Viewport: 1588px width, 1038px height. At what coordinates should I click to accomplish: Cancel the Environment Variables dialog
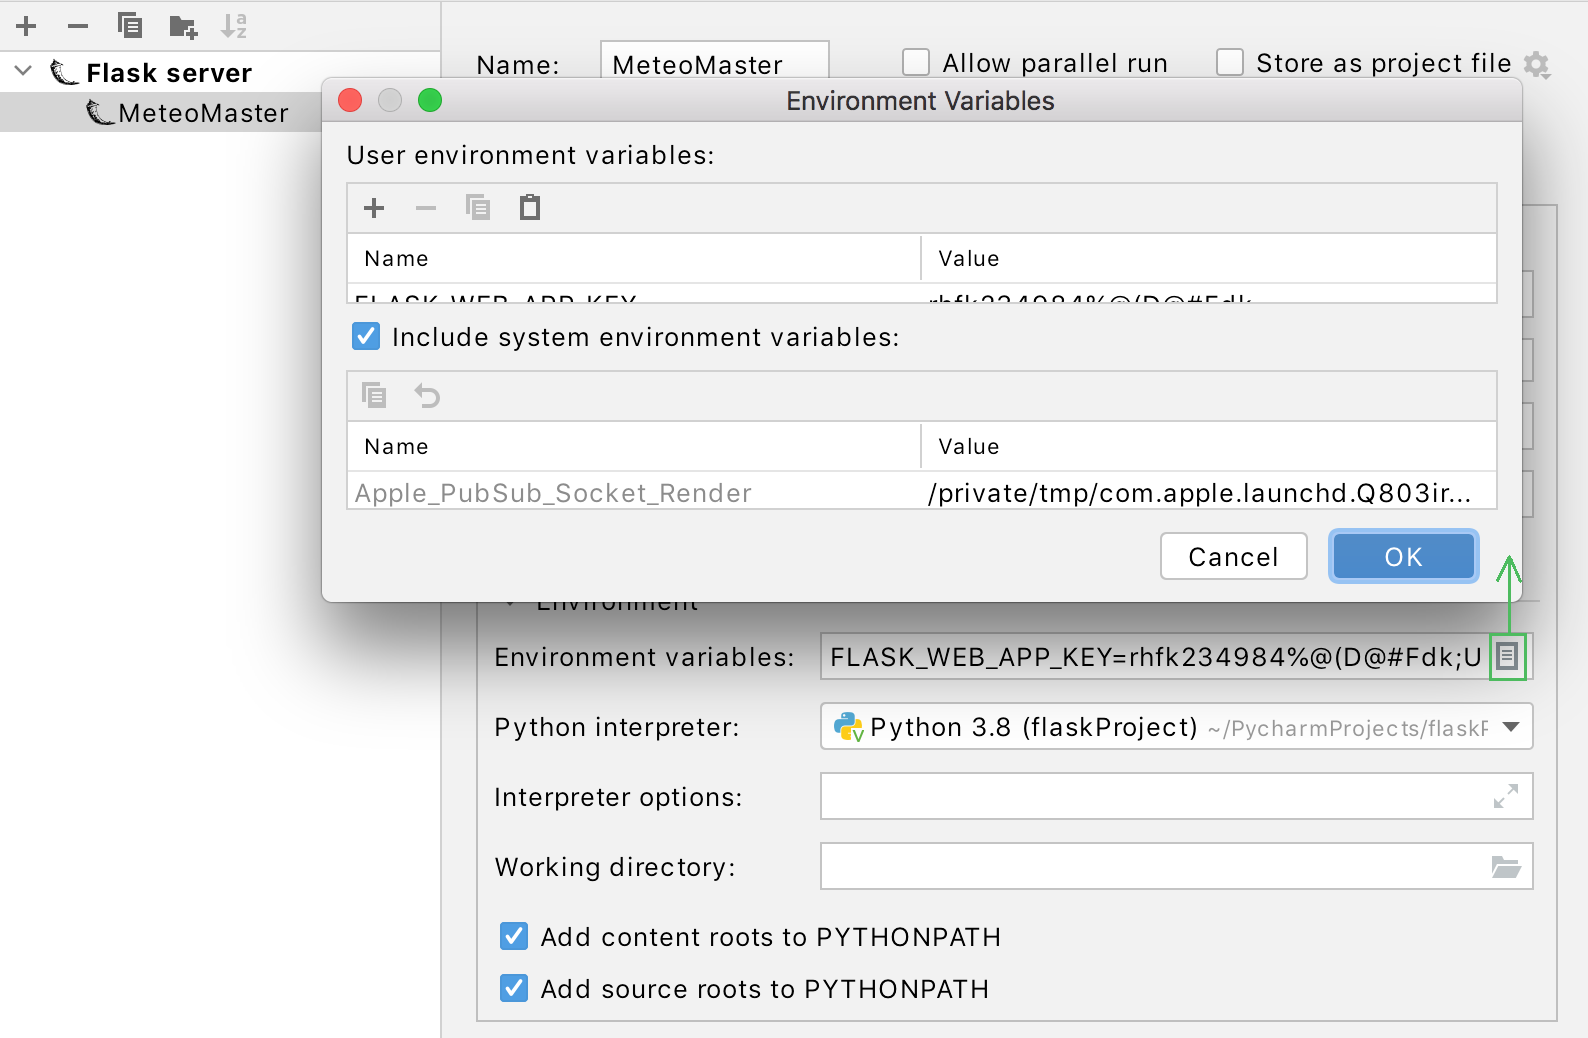[1234, 556]
